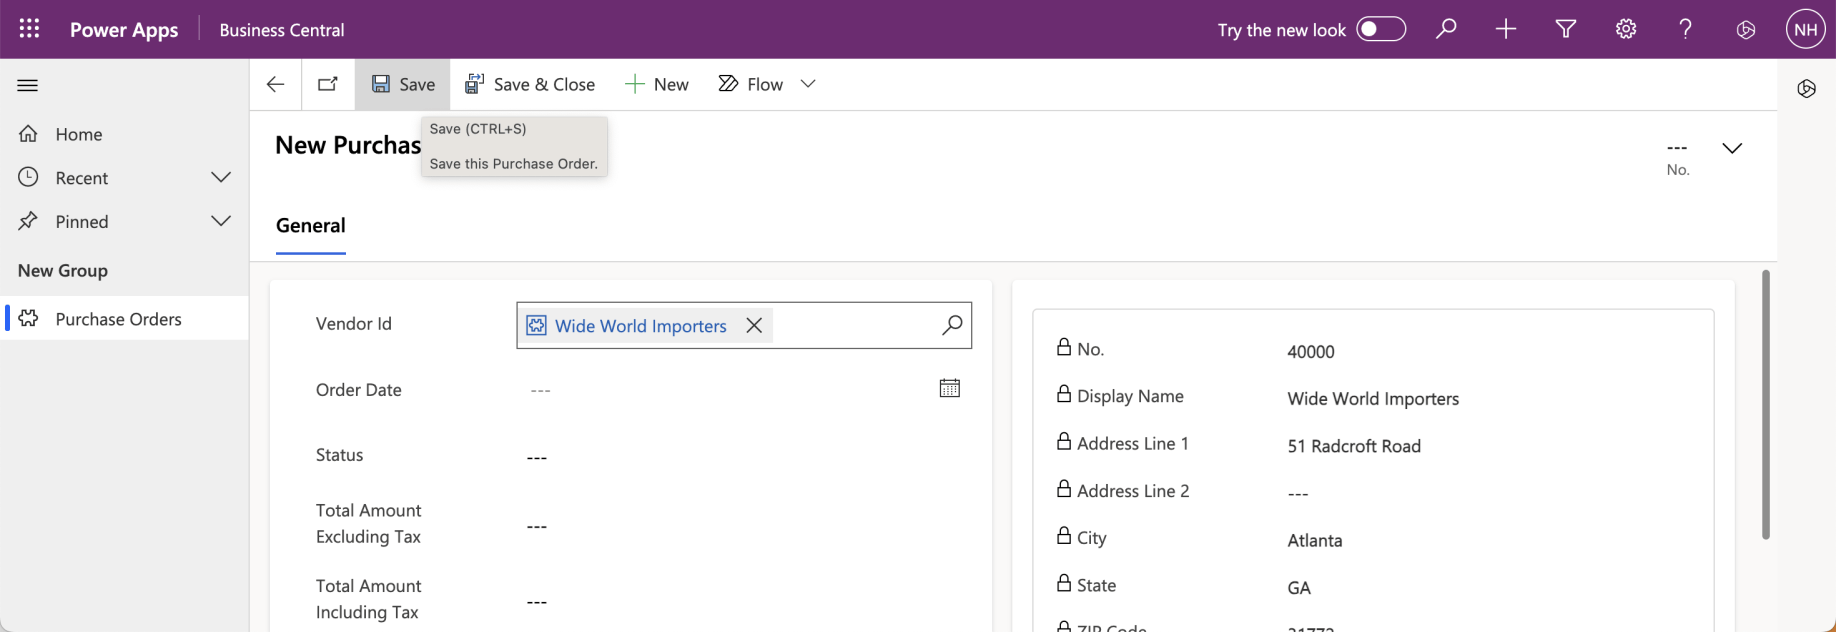Open the Order Date calendar picker

coord(950,388)
